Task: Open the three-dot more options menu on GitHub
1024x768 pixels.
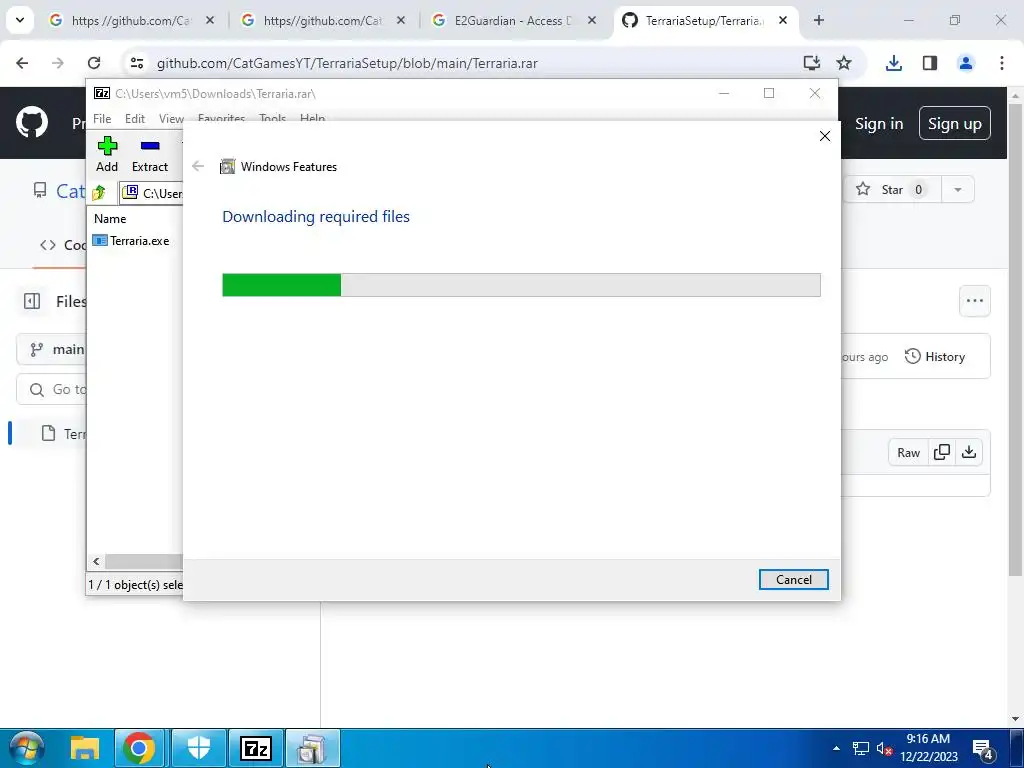Action: 974,301
